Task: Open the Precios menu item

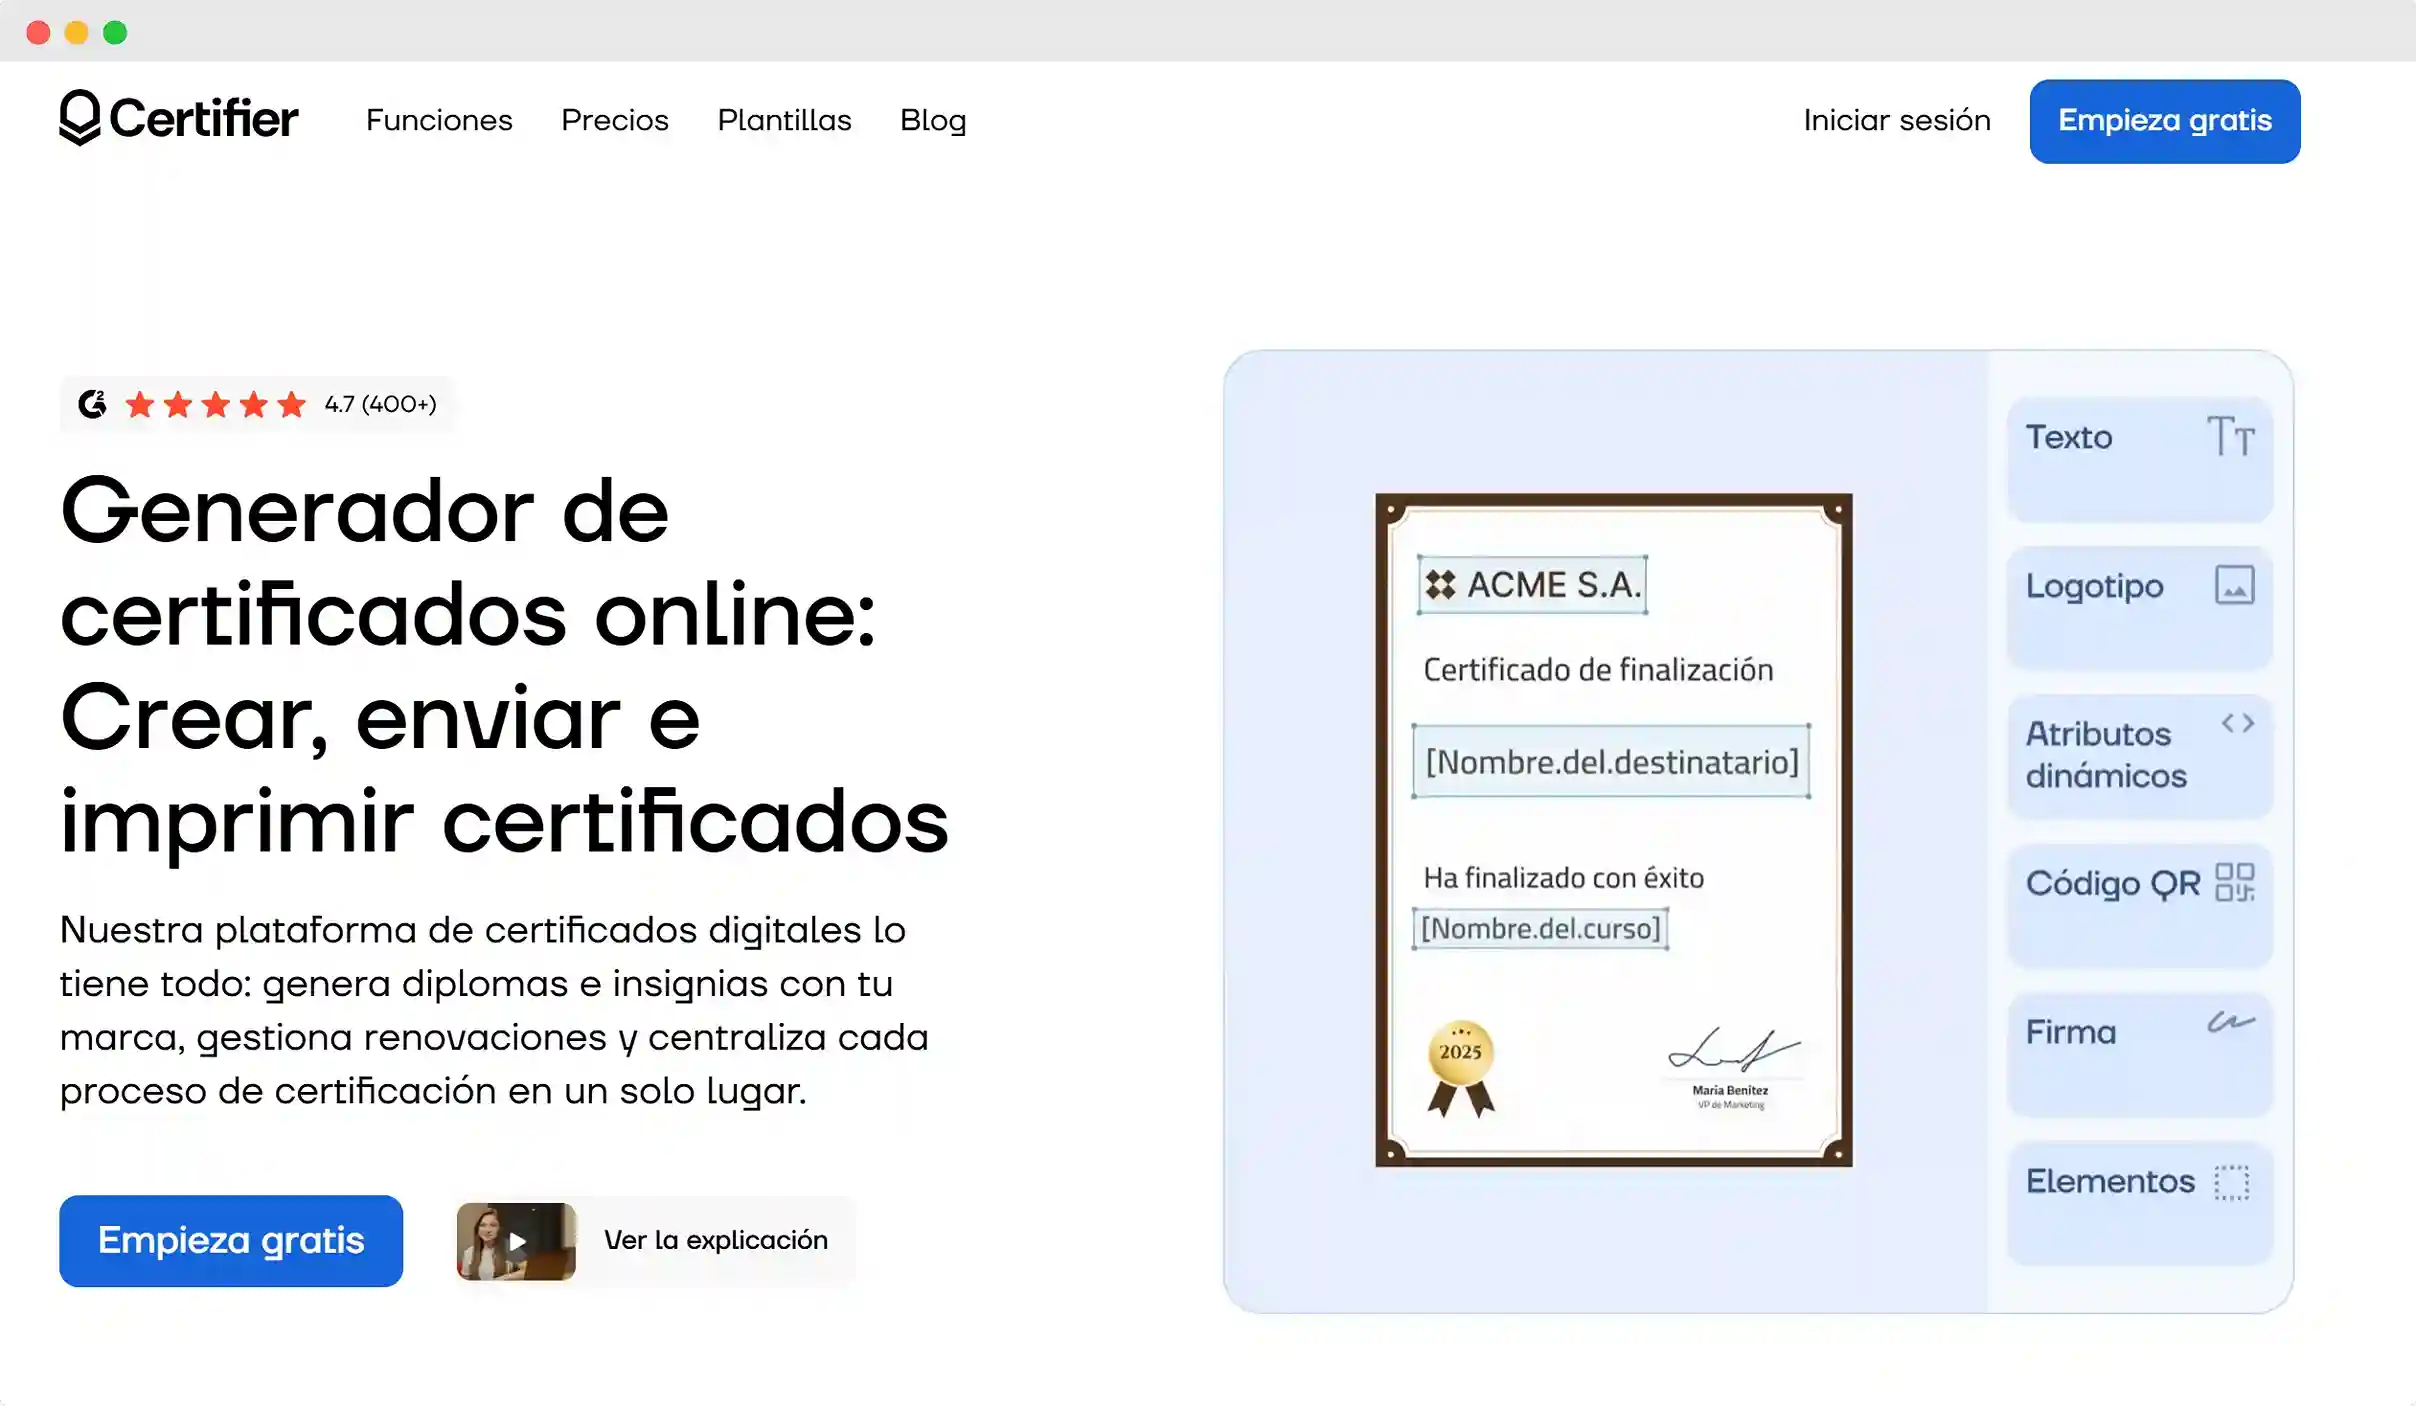Action: 614,120
